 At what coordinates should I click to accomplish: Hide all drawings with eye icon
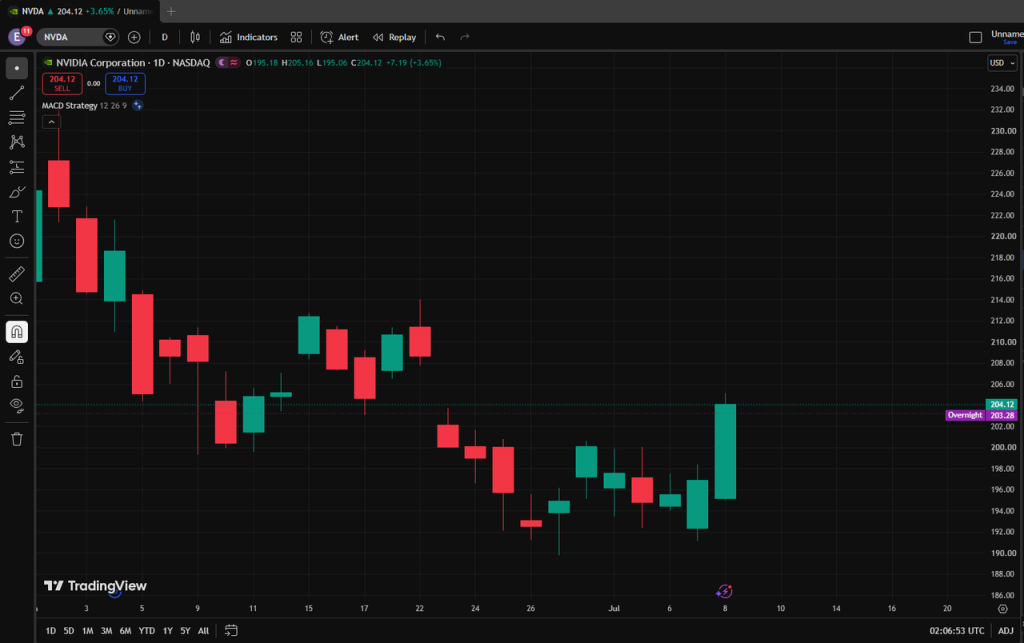pos(17,405)
